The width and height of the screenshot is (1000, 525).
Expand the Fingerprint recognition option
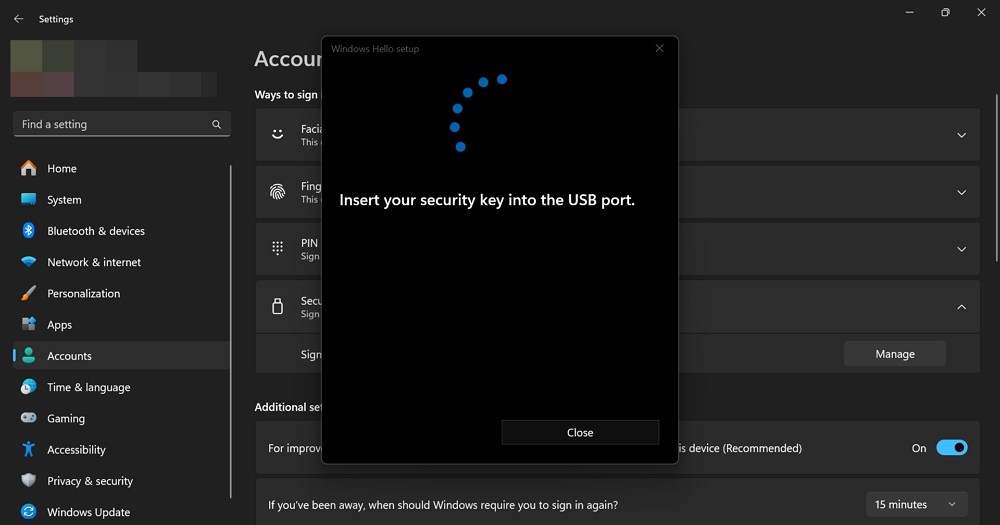pyautogui.click(x=961, y=192)
